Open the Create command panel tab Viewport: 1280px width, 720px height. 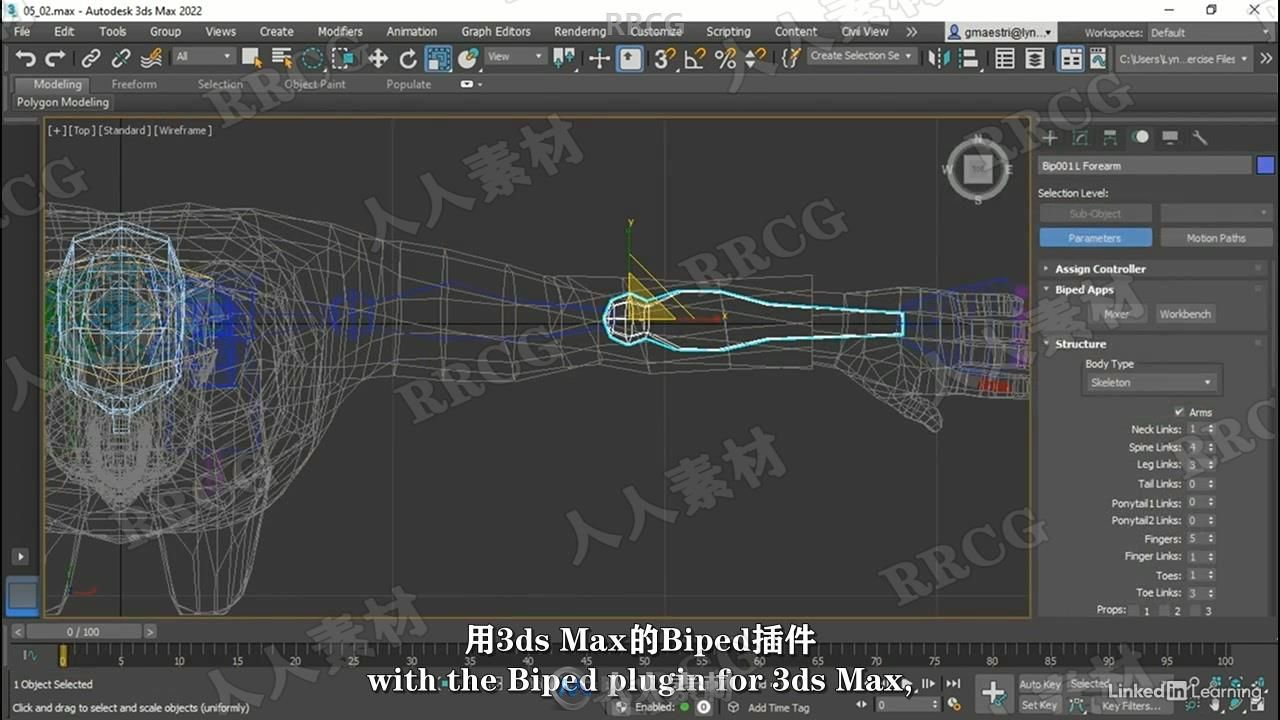1050,138
